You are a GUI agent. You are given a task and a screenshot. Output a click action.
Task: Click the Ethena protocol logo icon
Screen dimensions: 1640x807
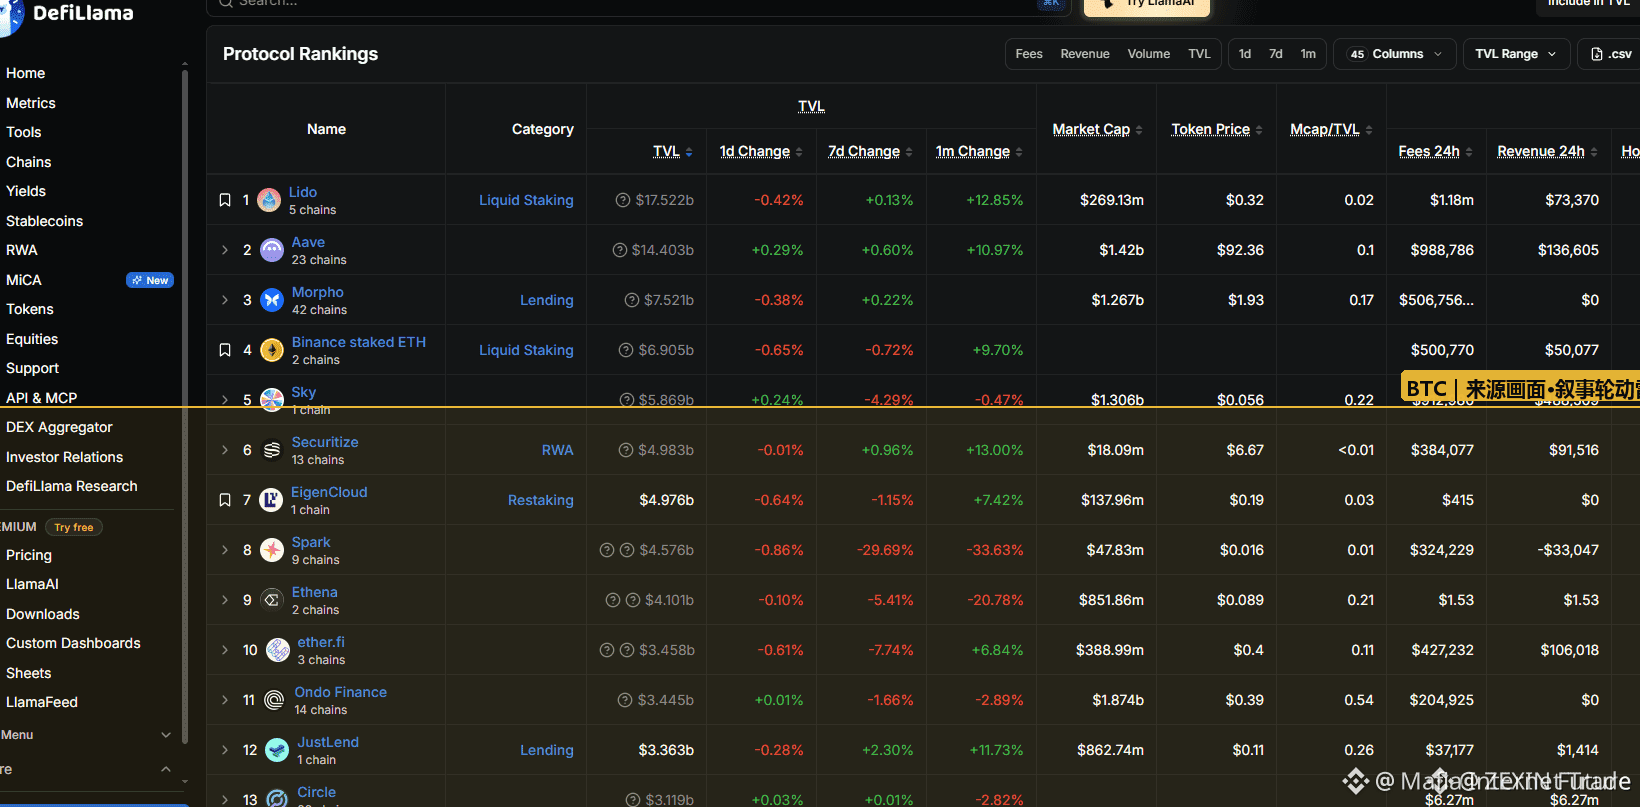coord(272,600)
